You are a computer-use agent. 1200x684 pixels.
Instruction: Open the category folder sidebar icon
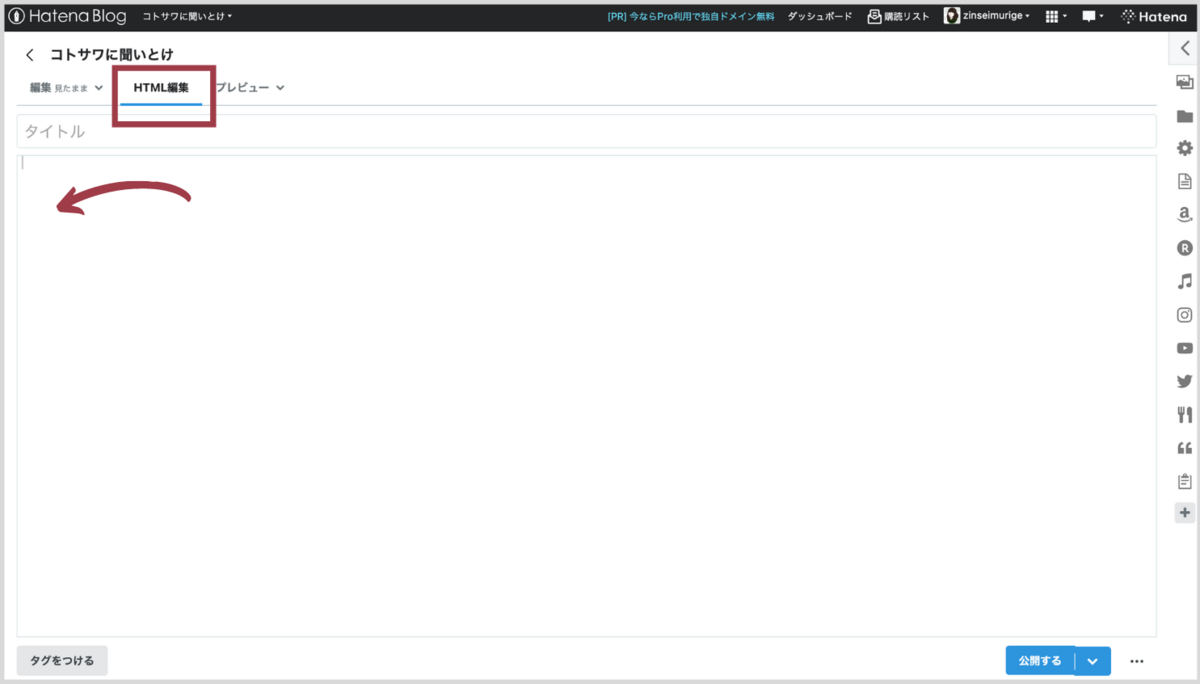pyautogui.click(x=1184, y=115)
